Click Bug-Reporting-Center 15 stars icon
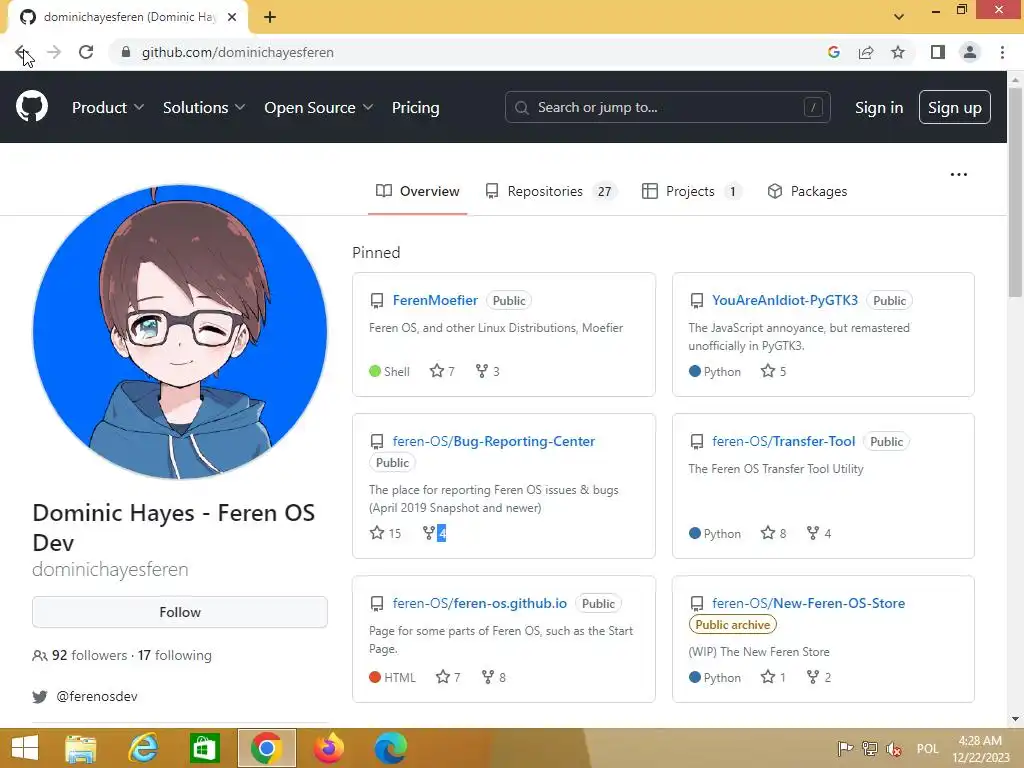 [377, 533]
